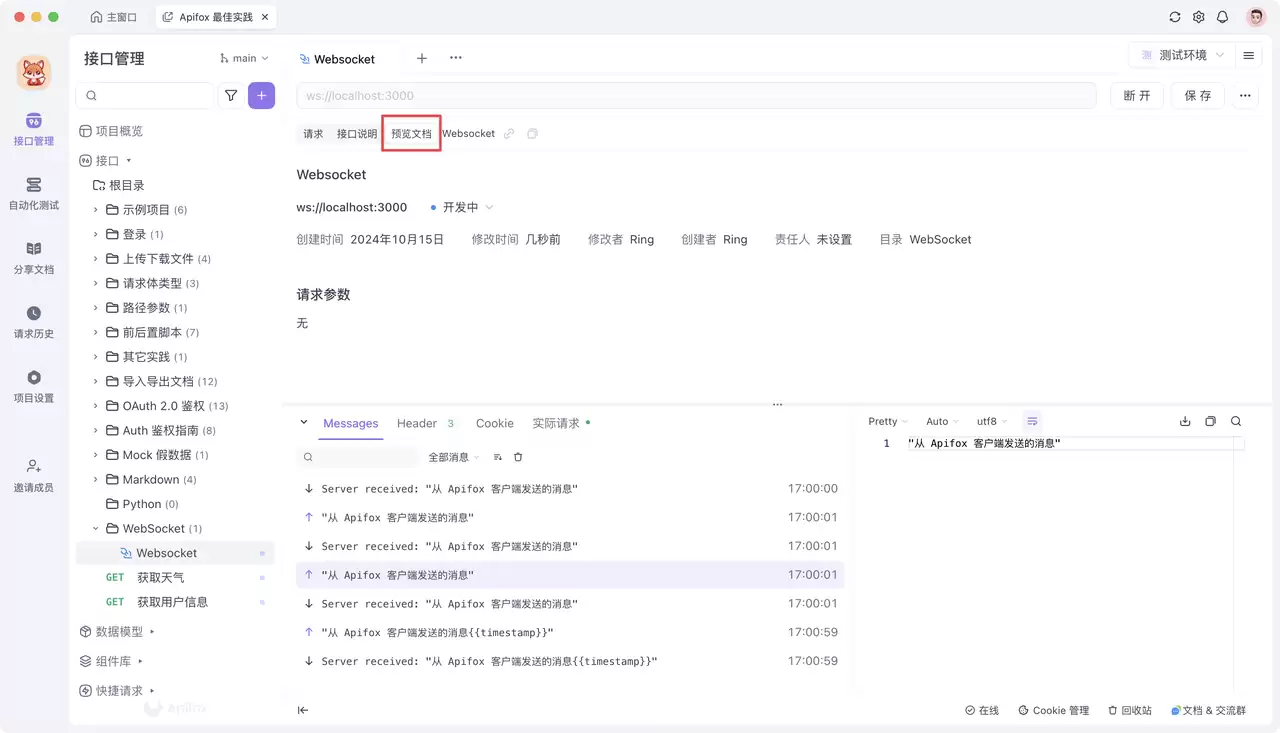Switch to the 预览文档 tab

click(411, 133)
